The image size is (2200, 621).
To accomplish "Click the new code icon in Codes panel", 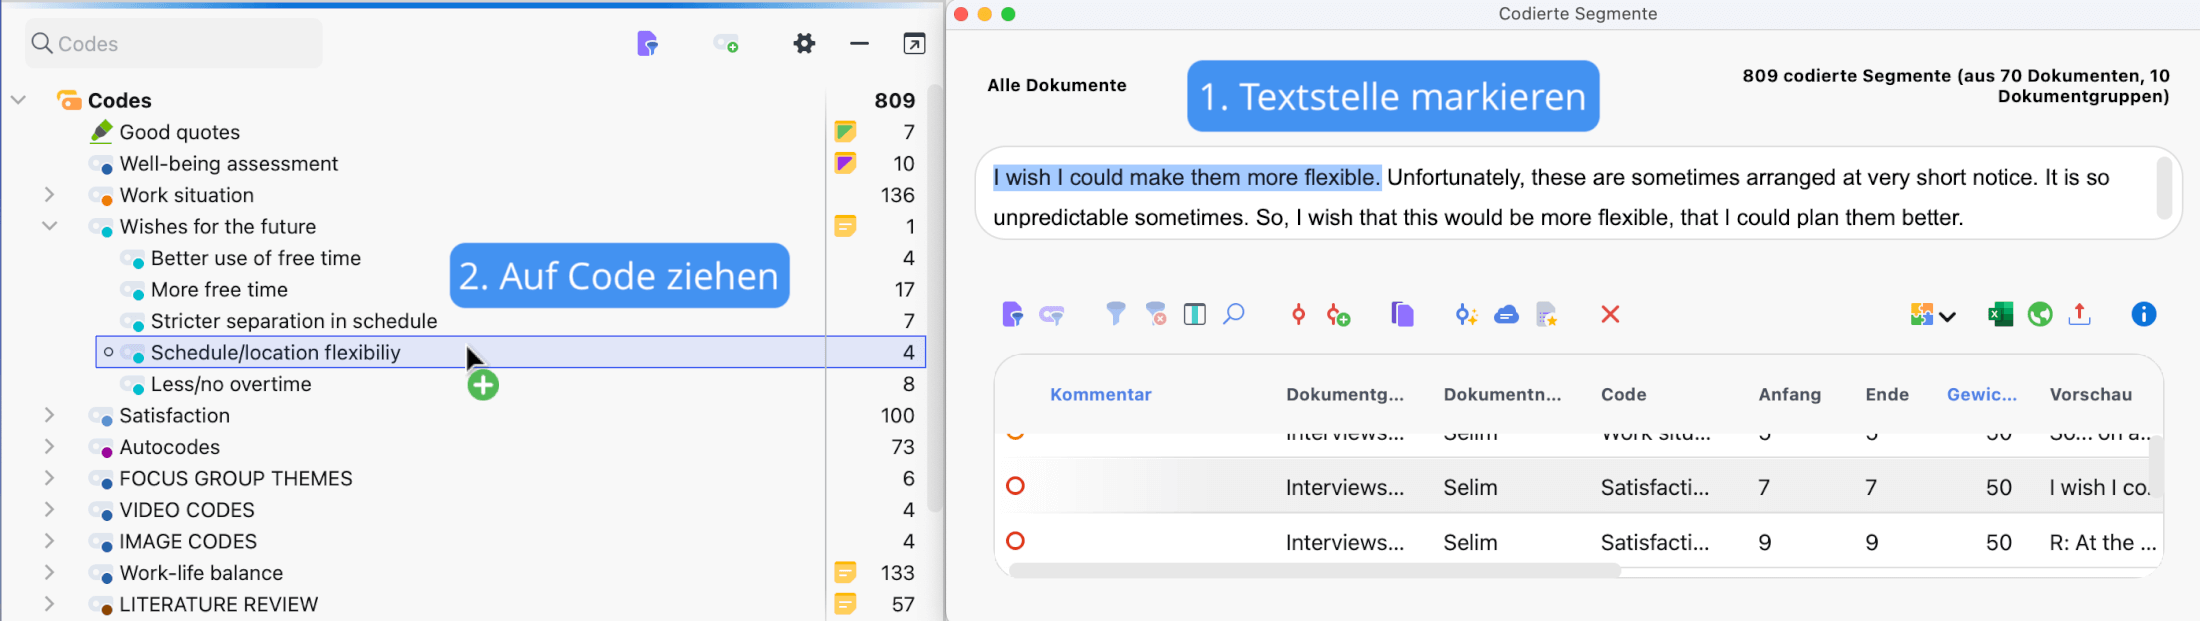I will click(x=726, y=44).
